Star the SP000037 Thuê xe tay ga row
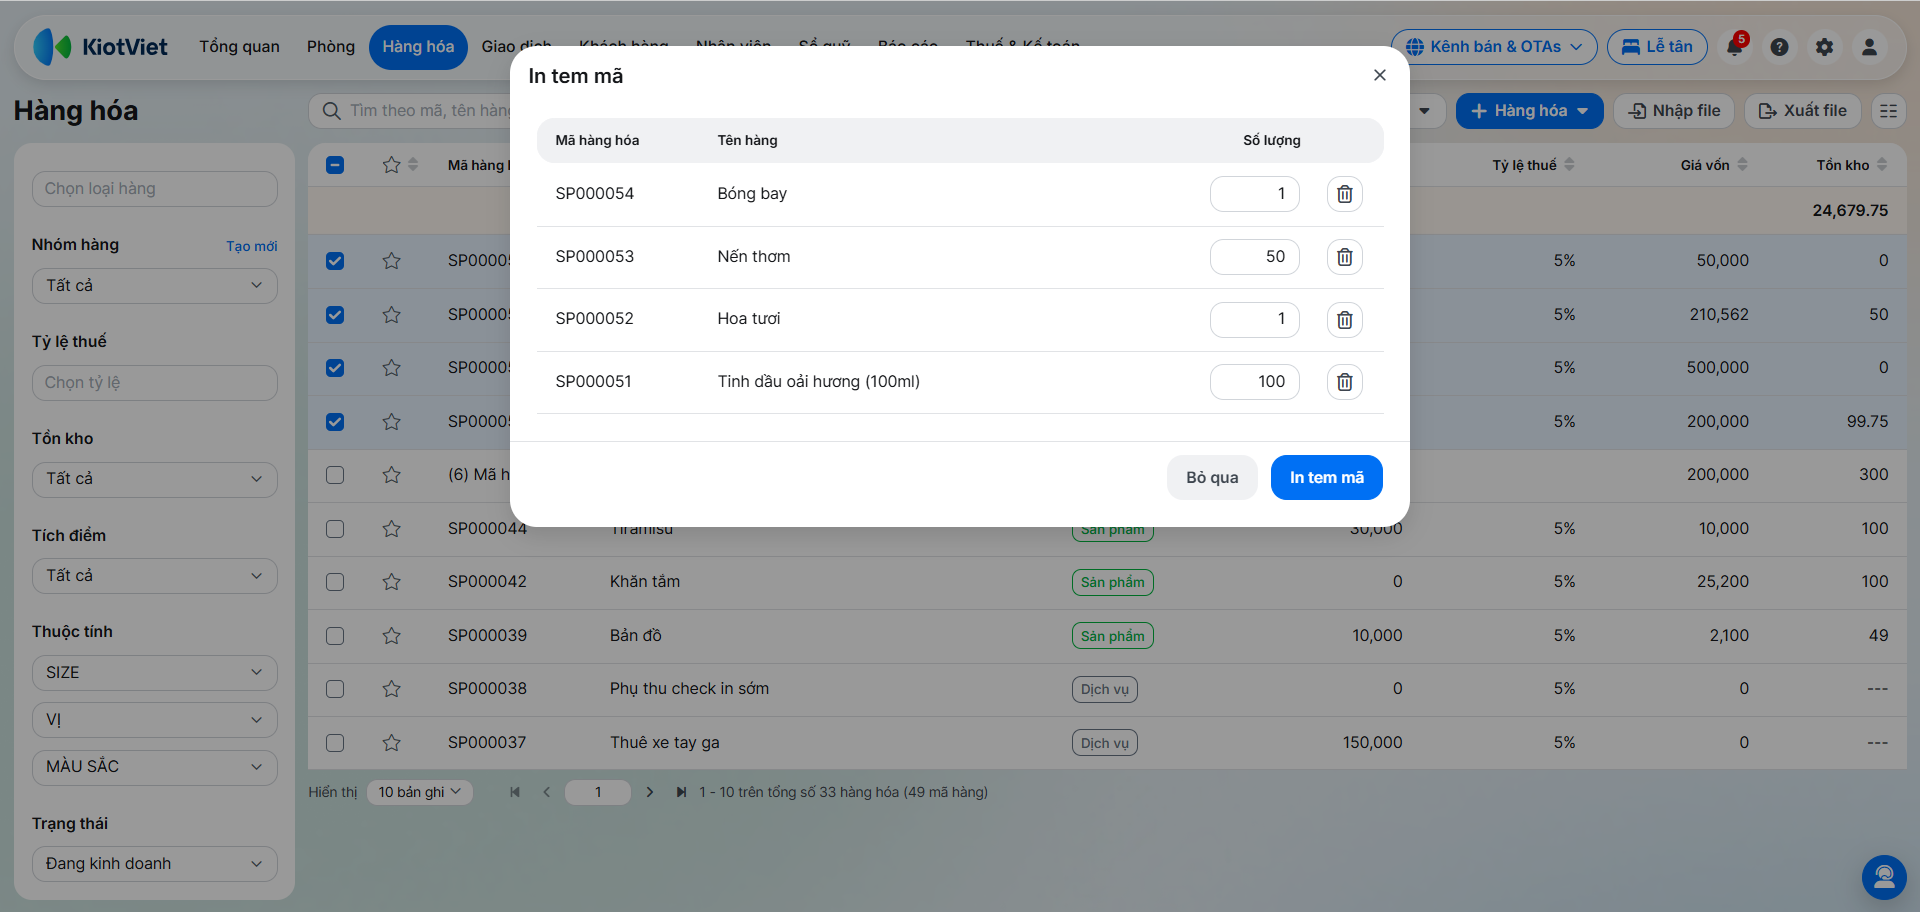Screen dimensions: 1920x912 (x=391, y=743)
